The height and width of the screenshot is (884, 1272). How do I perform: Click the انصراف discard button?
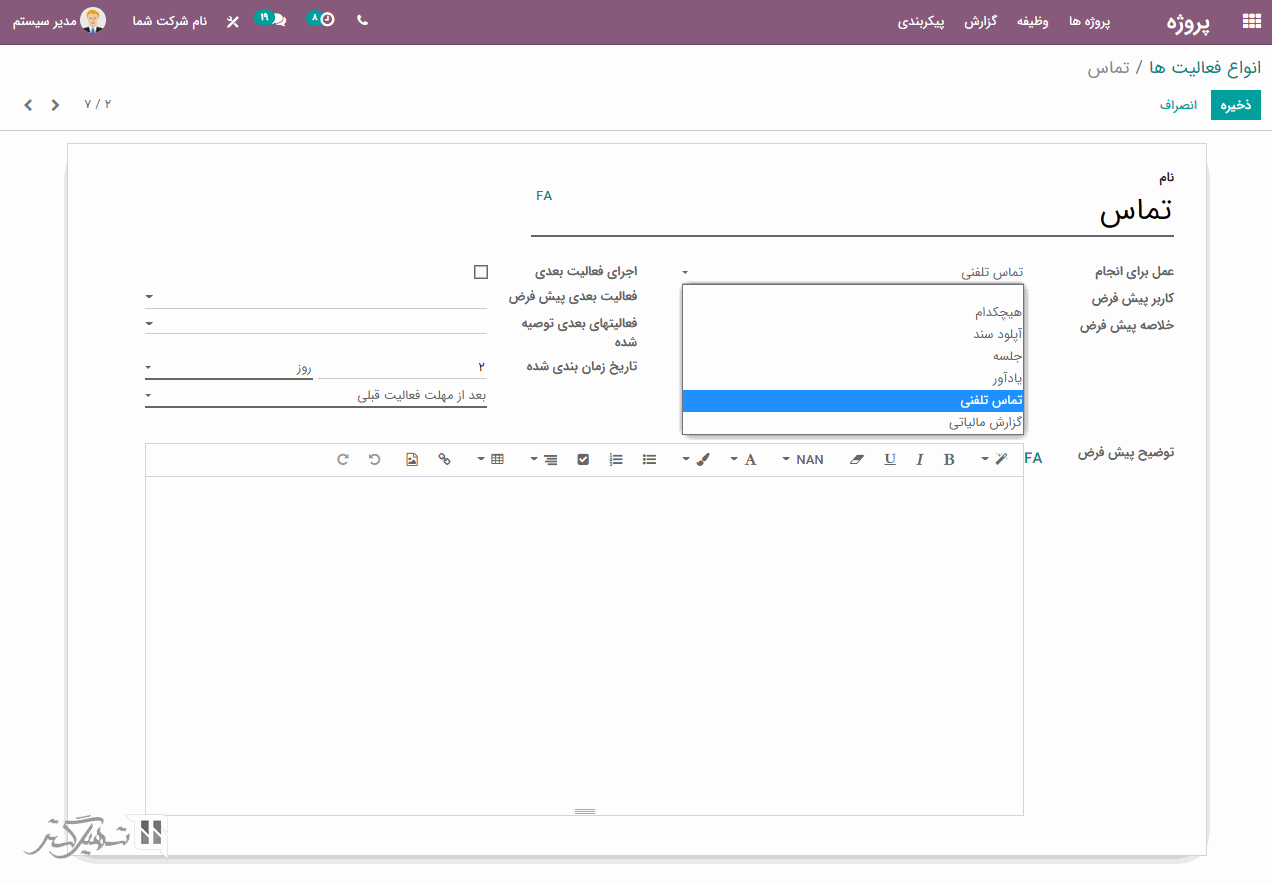[x=1178, y=105]
